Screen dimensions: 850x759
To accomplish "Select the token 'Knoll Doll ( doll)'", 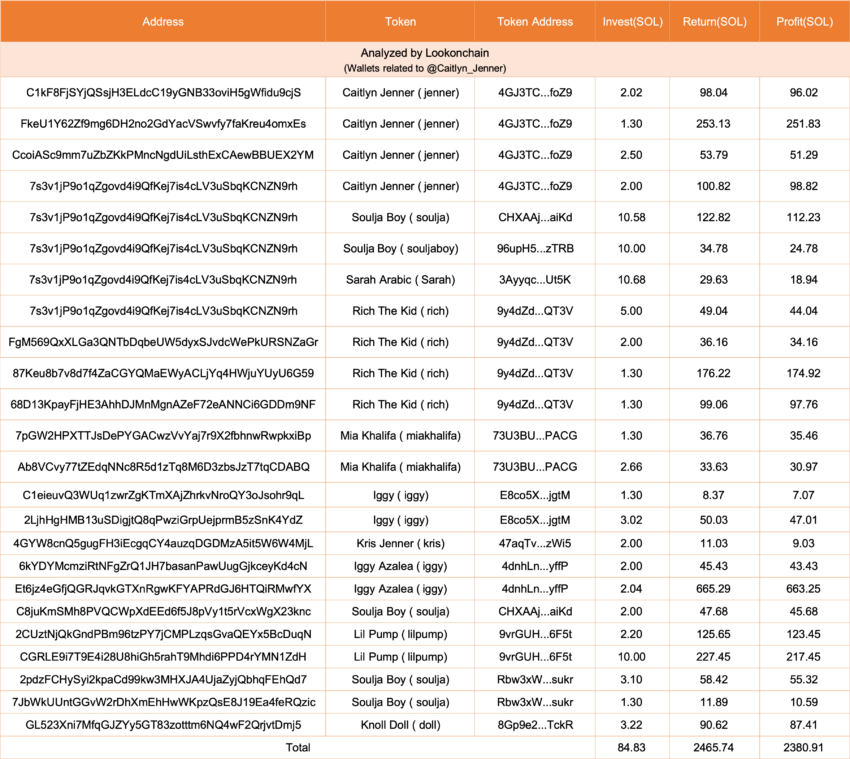I will point(401,725).
